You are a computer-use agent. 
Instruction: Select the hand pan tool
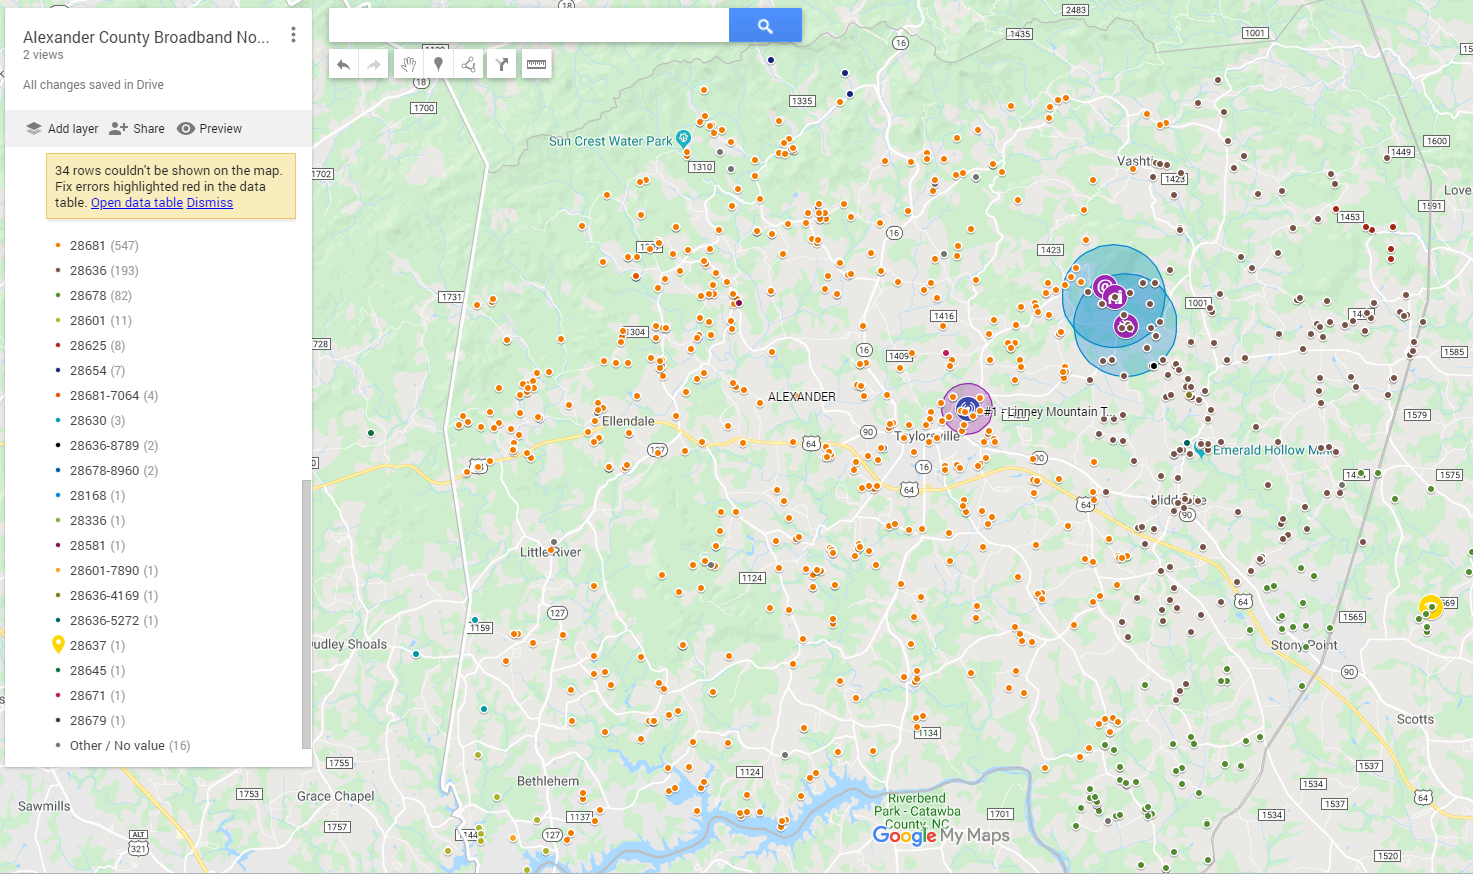coord(408,65)
